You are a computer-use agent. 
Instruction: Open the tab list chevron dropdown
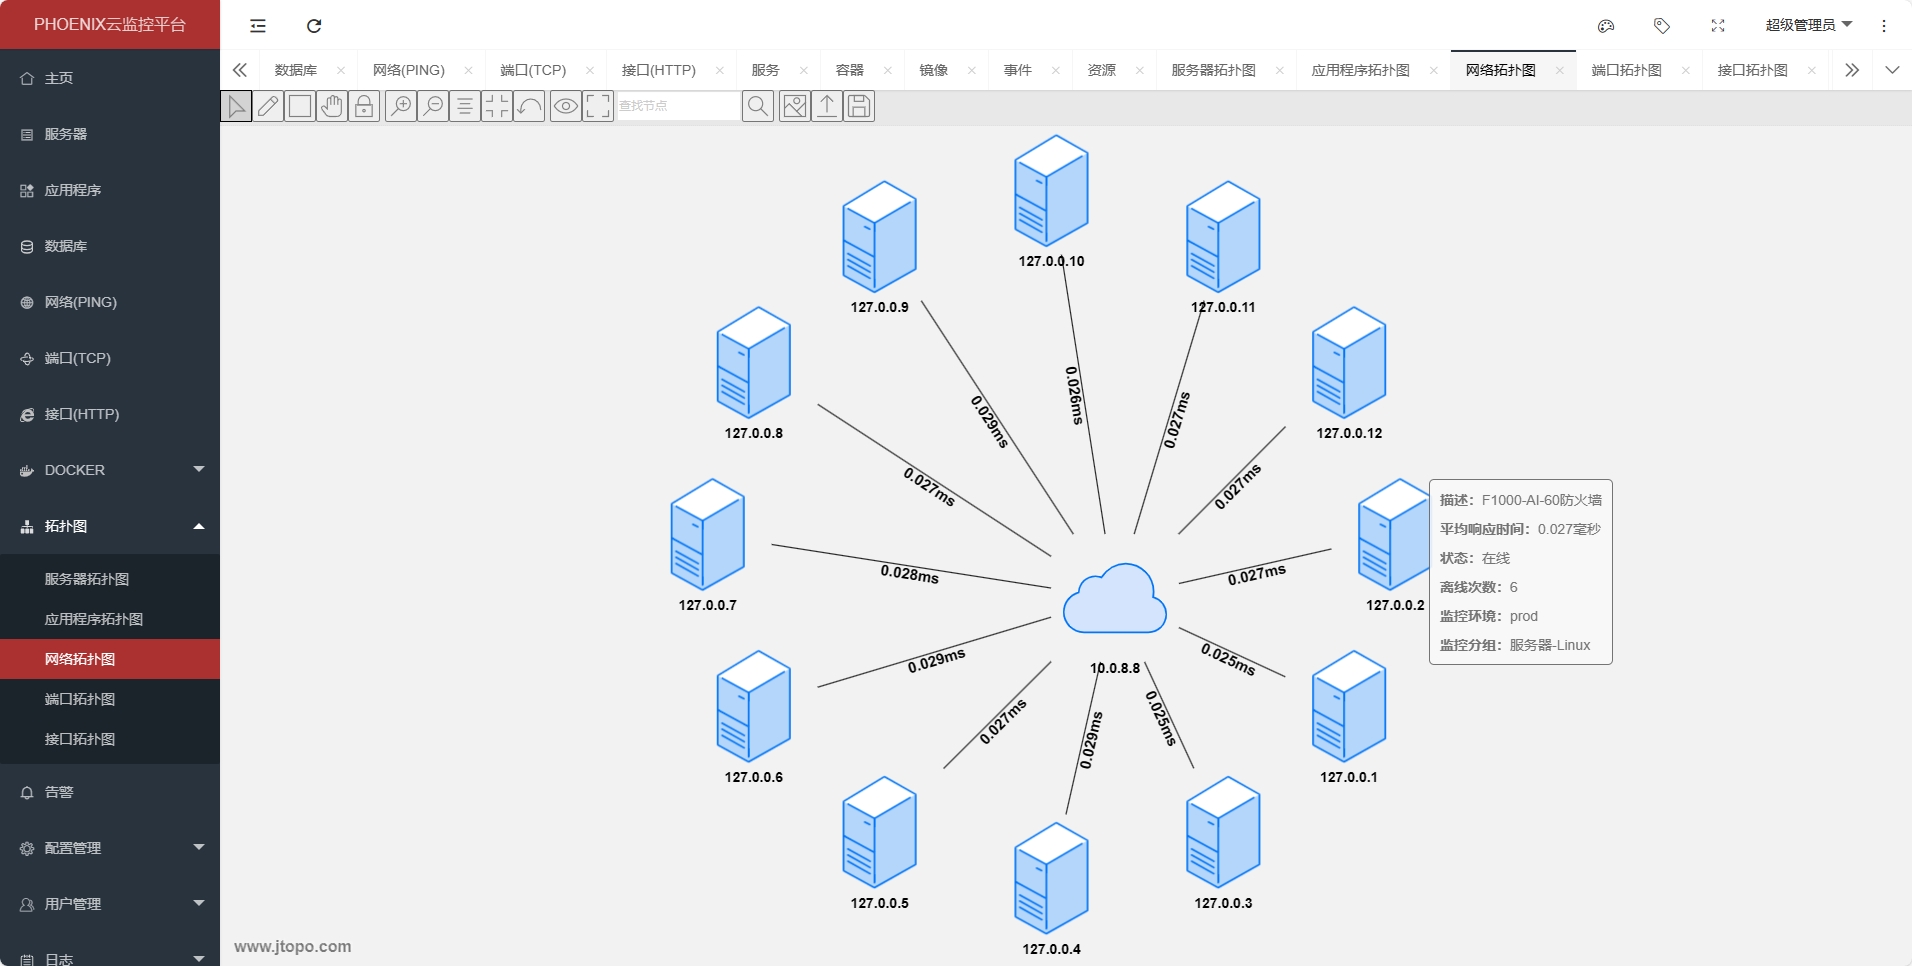(x=1892, y=70)
